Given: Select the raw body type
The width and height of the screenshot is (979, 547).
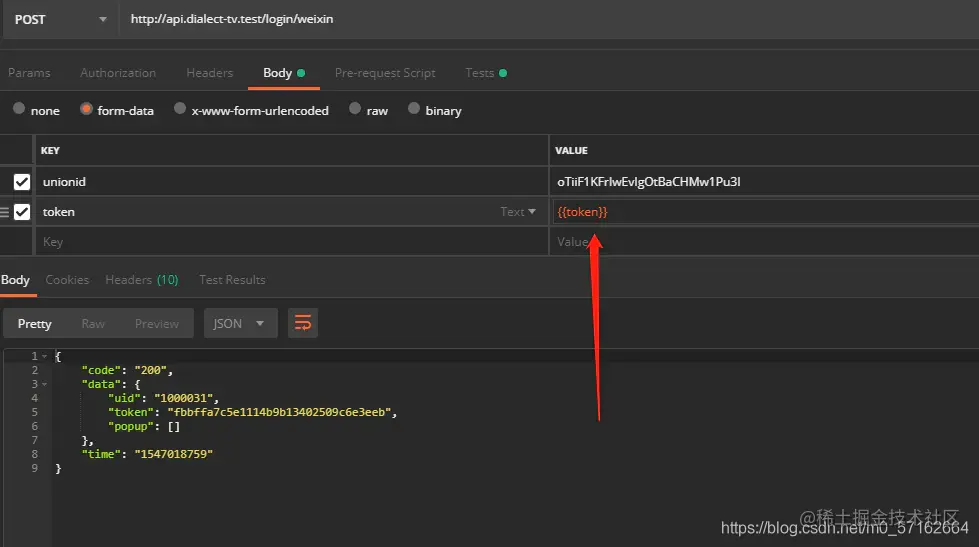Looking at the screenshot, I should point(355,109).
